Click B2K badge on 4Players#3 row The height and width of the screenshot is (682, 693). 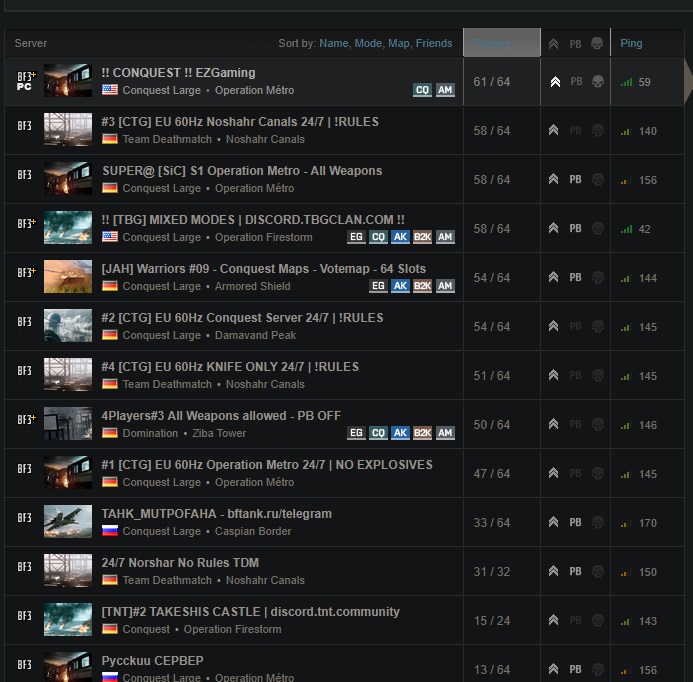pyautogui.click(x=422, y=433)
